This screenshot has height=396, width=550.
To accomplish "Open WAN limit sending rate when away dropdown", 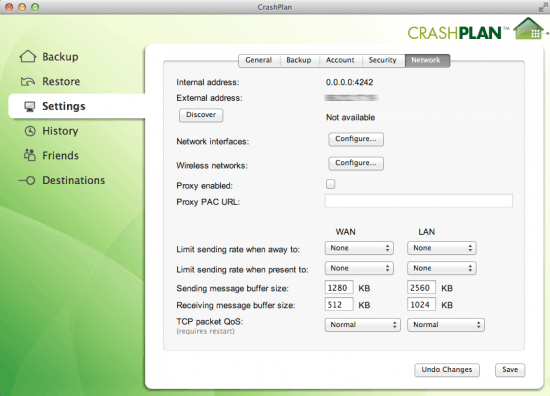I will pyautogui.click(x=359, y=248).
